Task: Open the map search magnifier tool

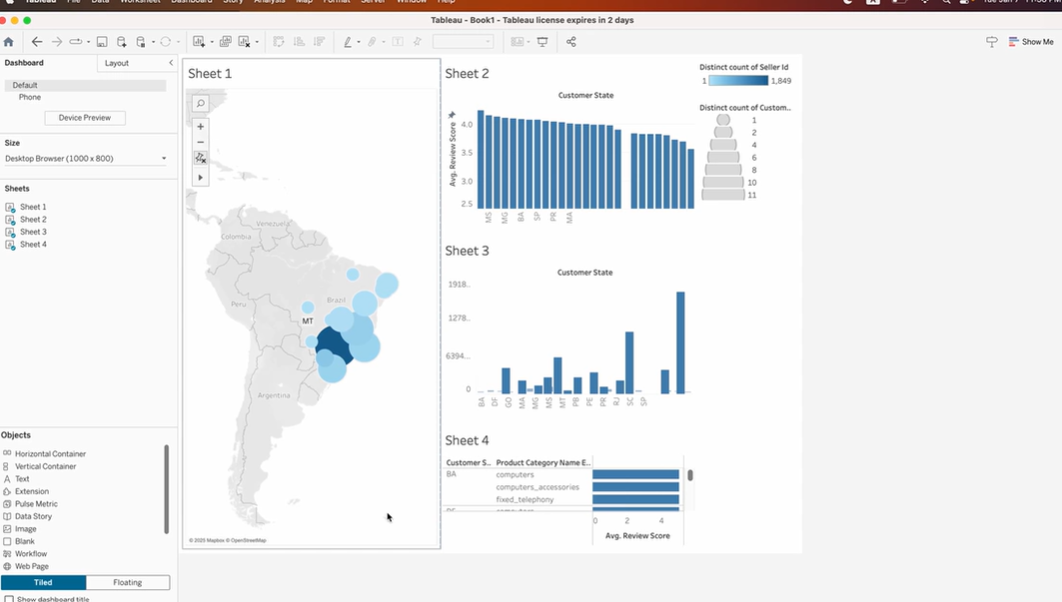Action: pyautogui.click(x=200, y=104)
